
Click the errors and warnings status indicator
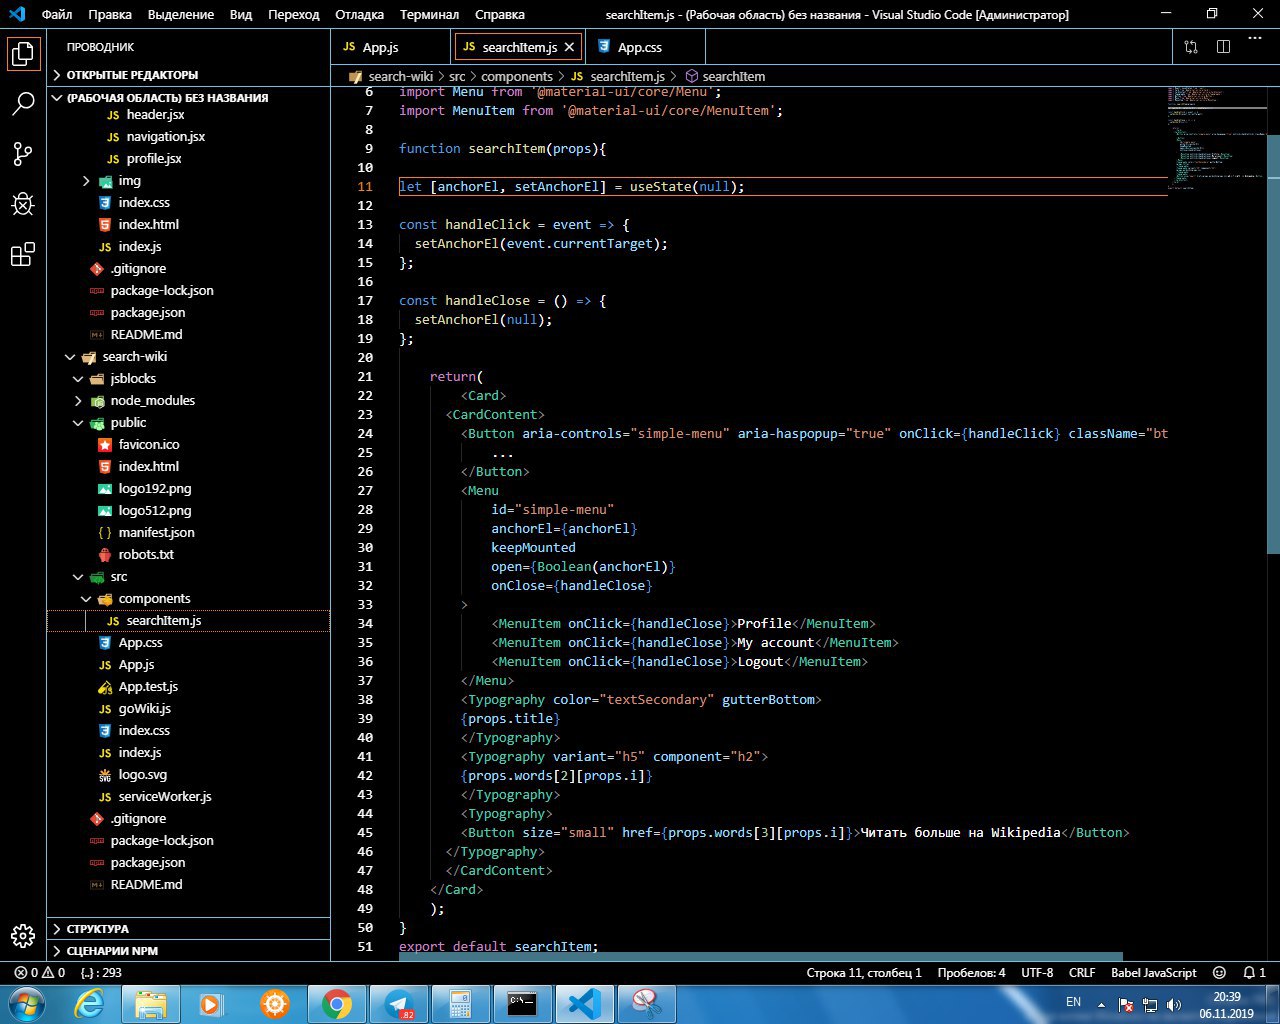coord(40,972)
